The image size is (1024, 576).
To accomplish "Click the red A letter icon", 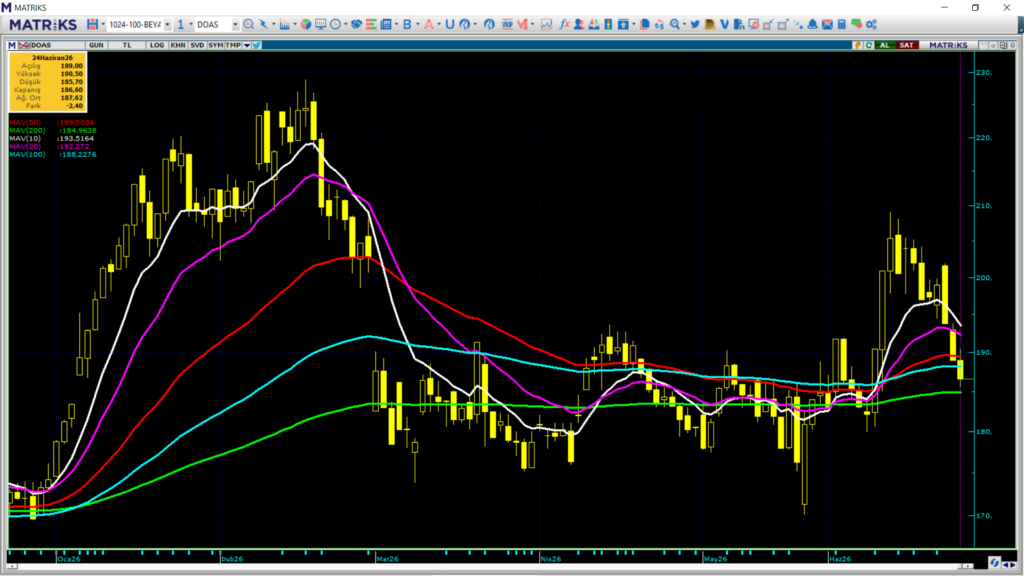I will coord(428,24).
